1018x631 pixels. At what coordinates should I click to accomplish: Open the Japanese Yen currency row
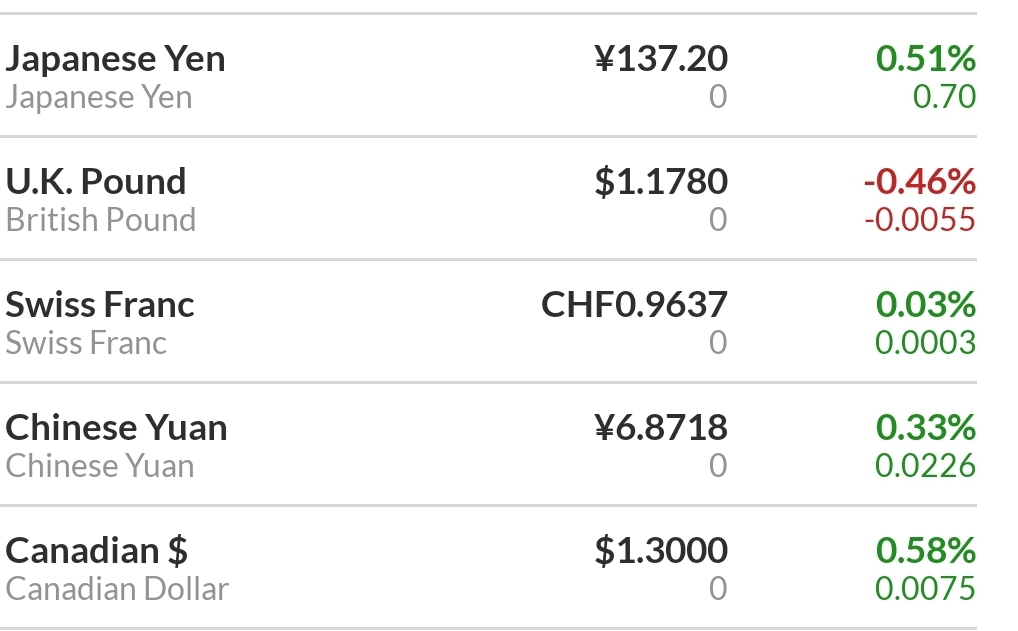[488, 75]
